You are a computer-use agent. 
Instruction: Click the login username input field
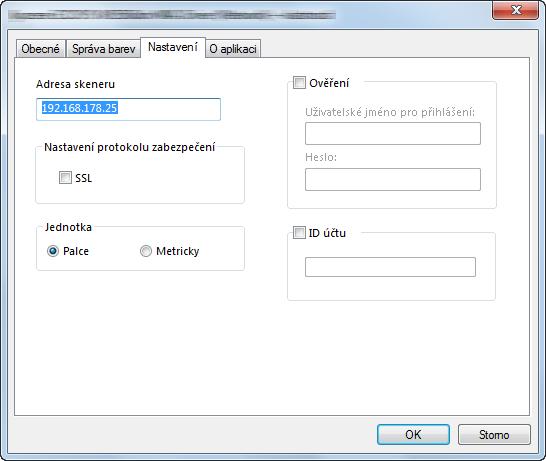[393, 133]
